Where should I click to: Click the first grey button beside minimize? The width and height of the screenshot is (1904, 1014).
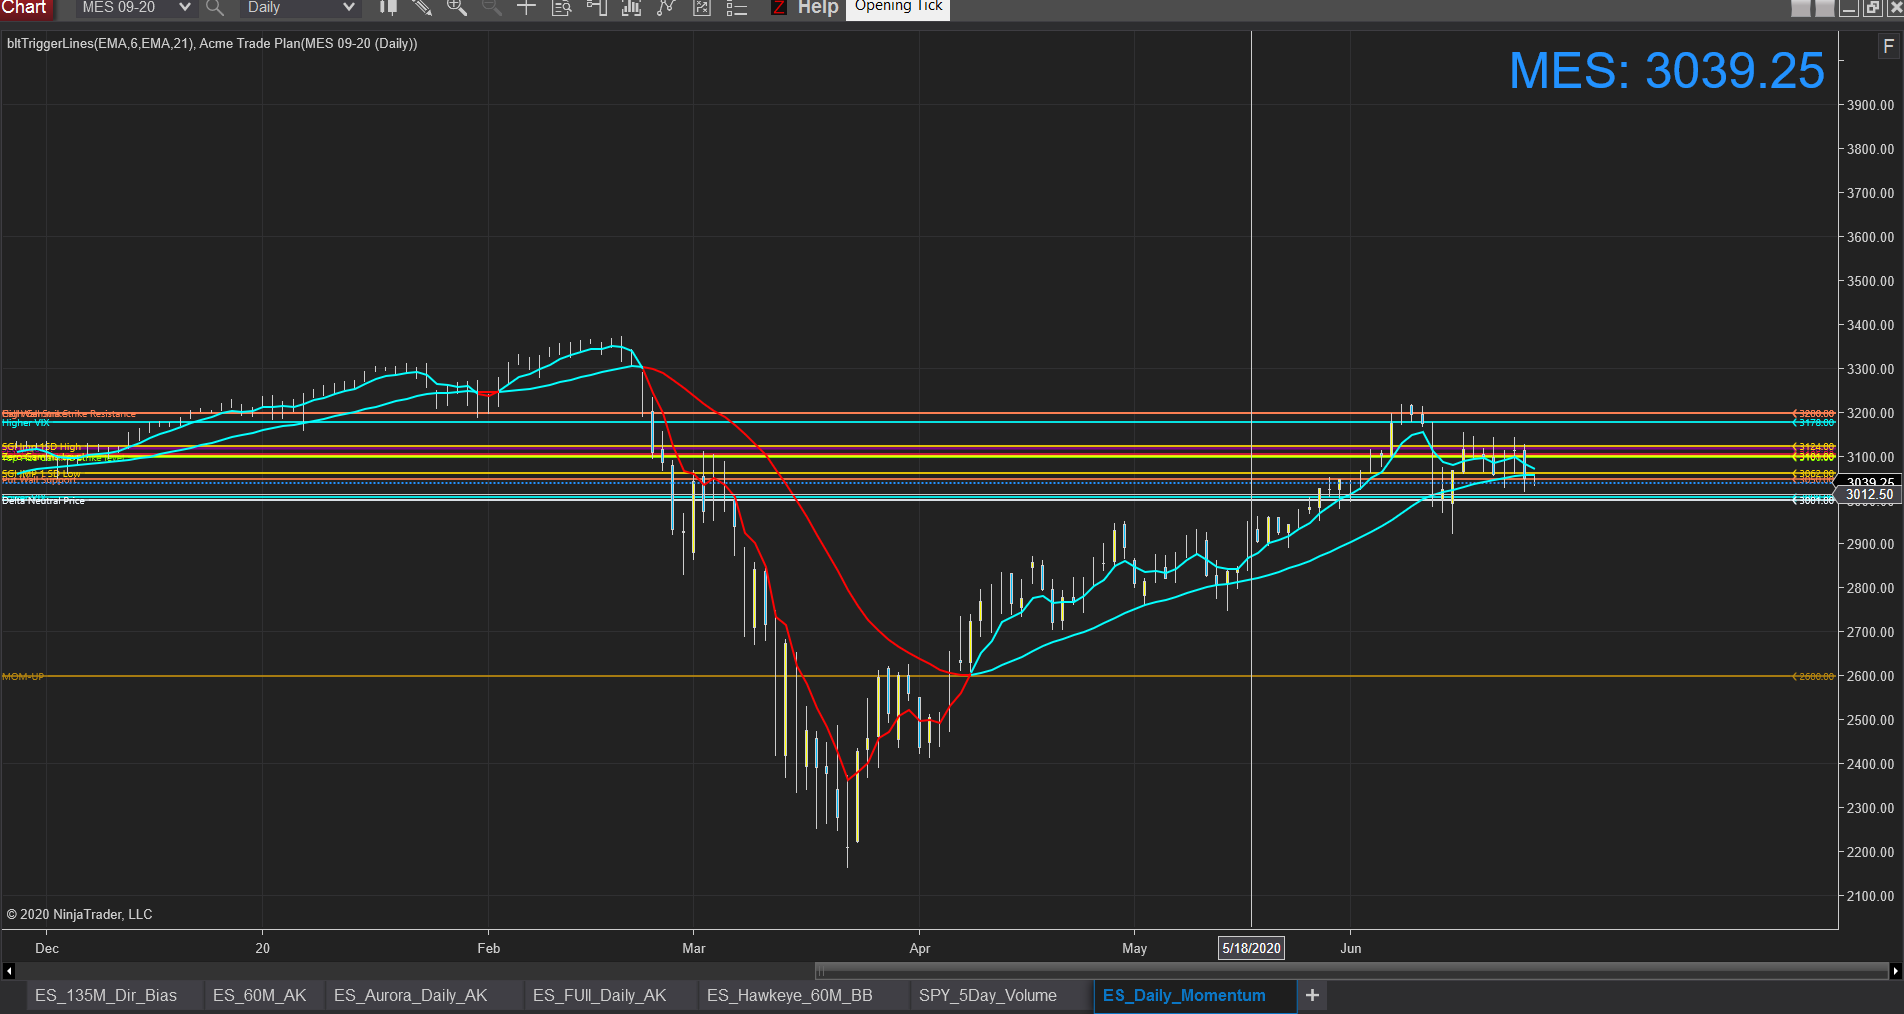(x=1800, y=8)
